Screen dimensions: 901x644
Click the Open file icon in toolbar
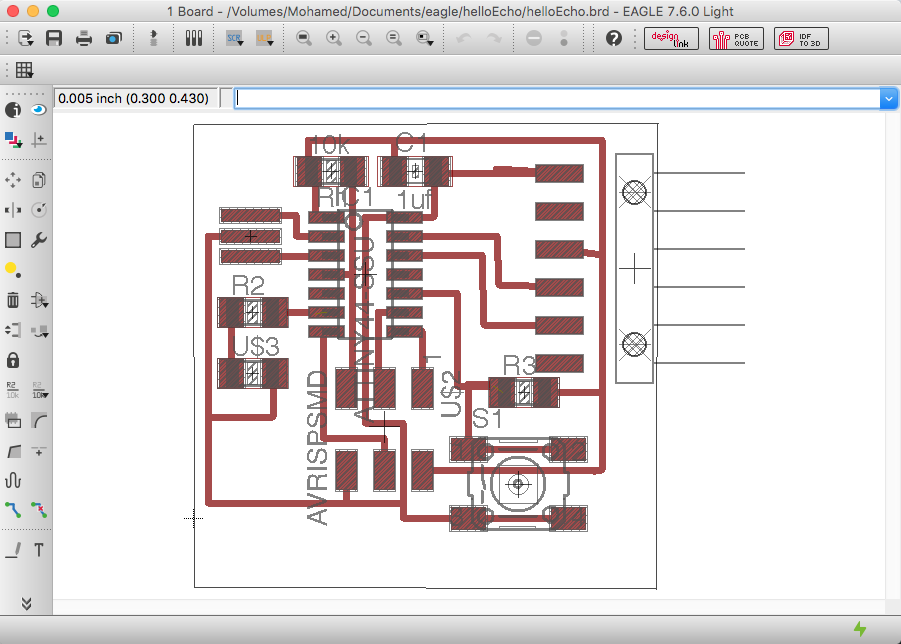point(26,38)
